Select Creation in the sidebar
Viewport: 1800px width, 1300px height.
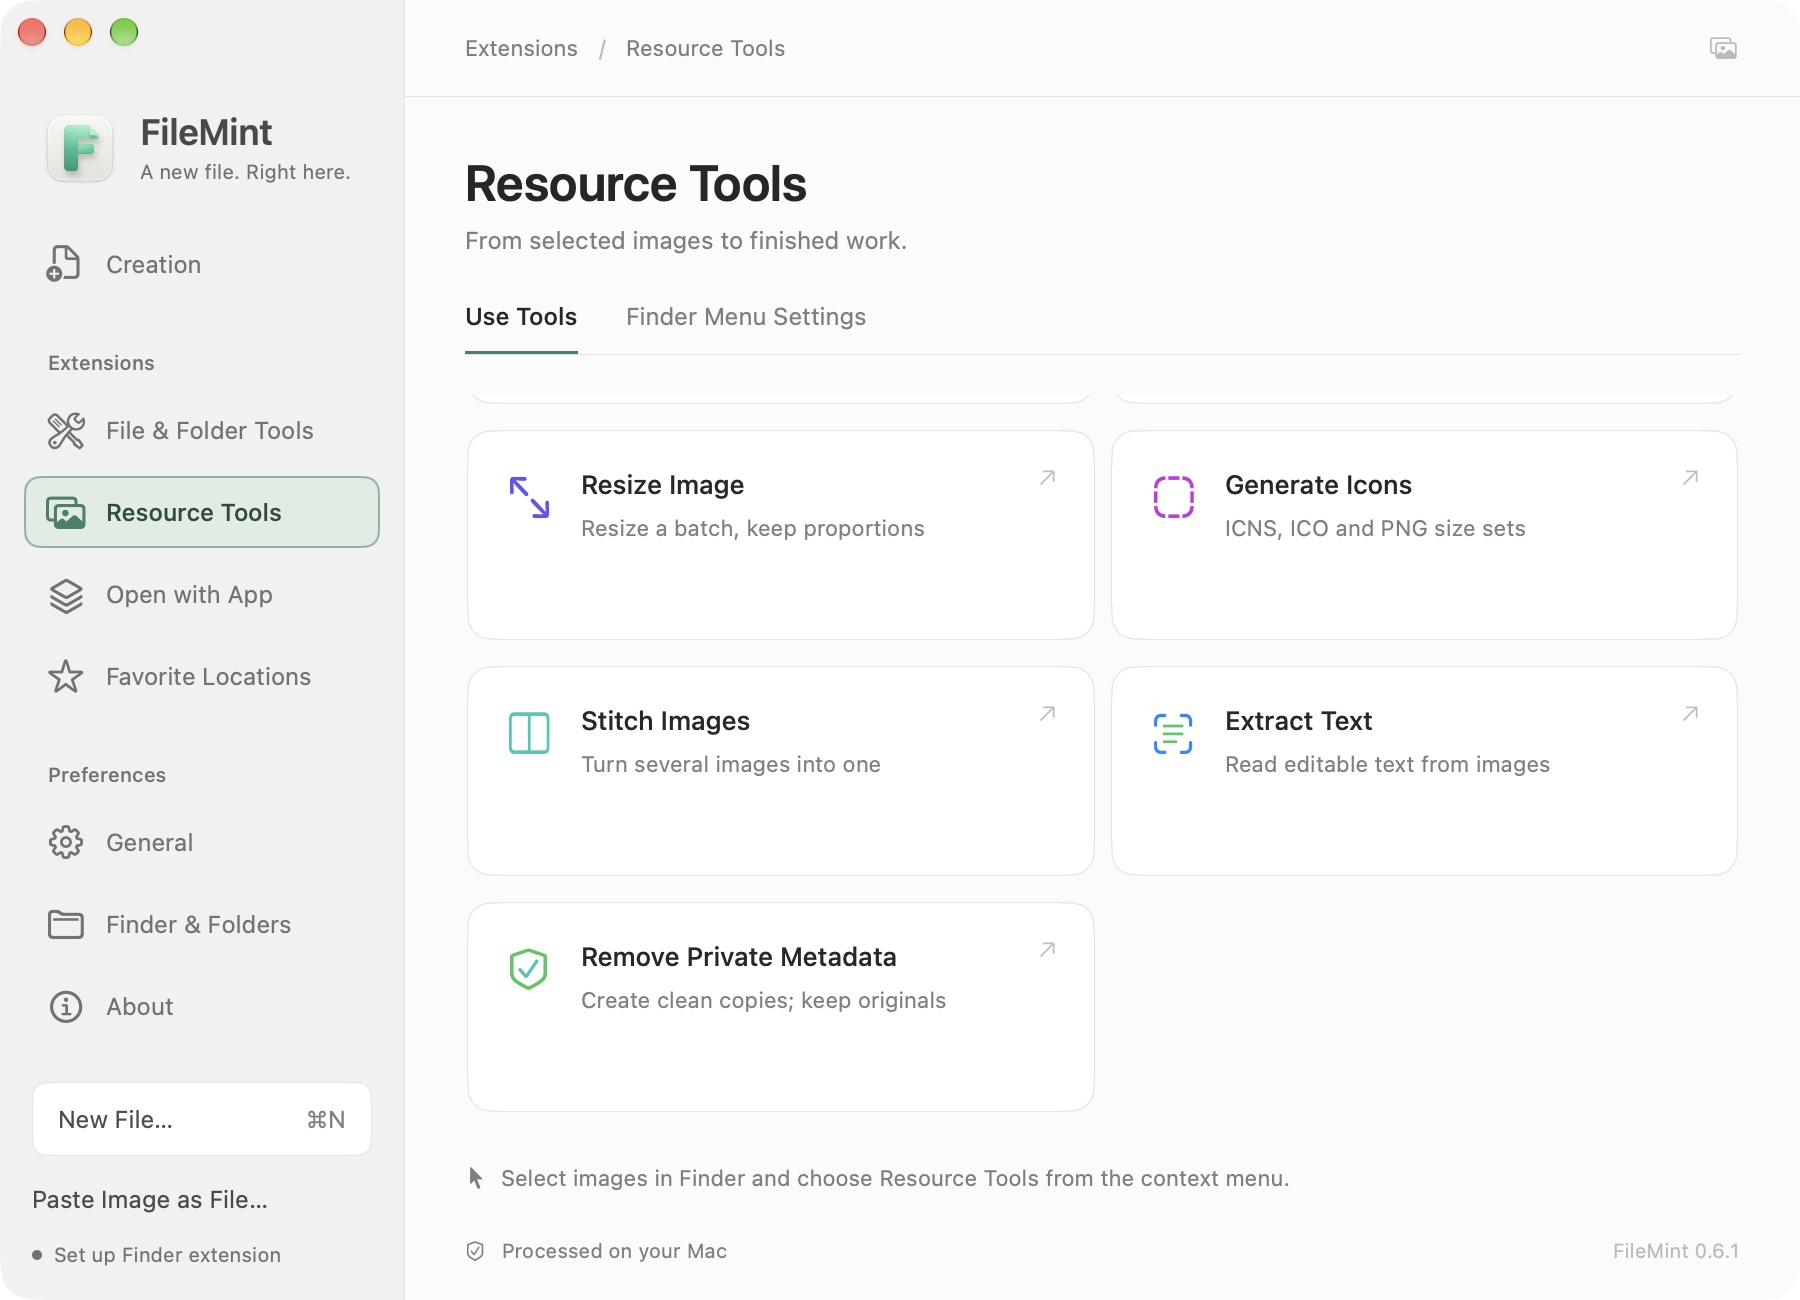pos(202,265)
